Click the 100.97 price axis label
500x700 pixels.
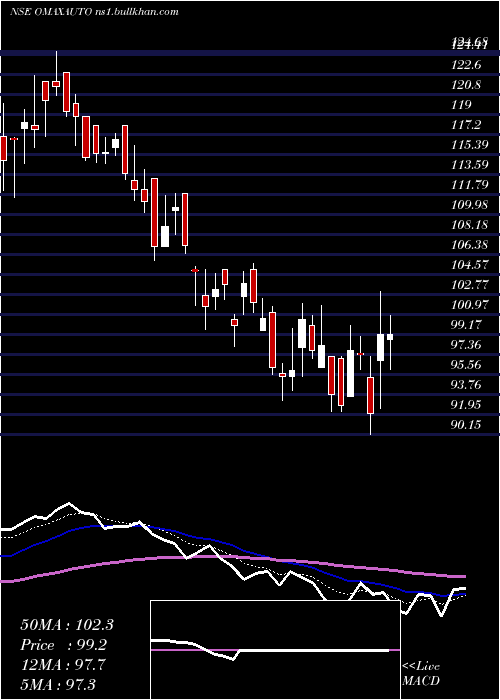(469, 304)
